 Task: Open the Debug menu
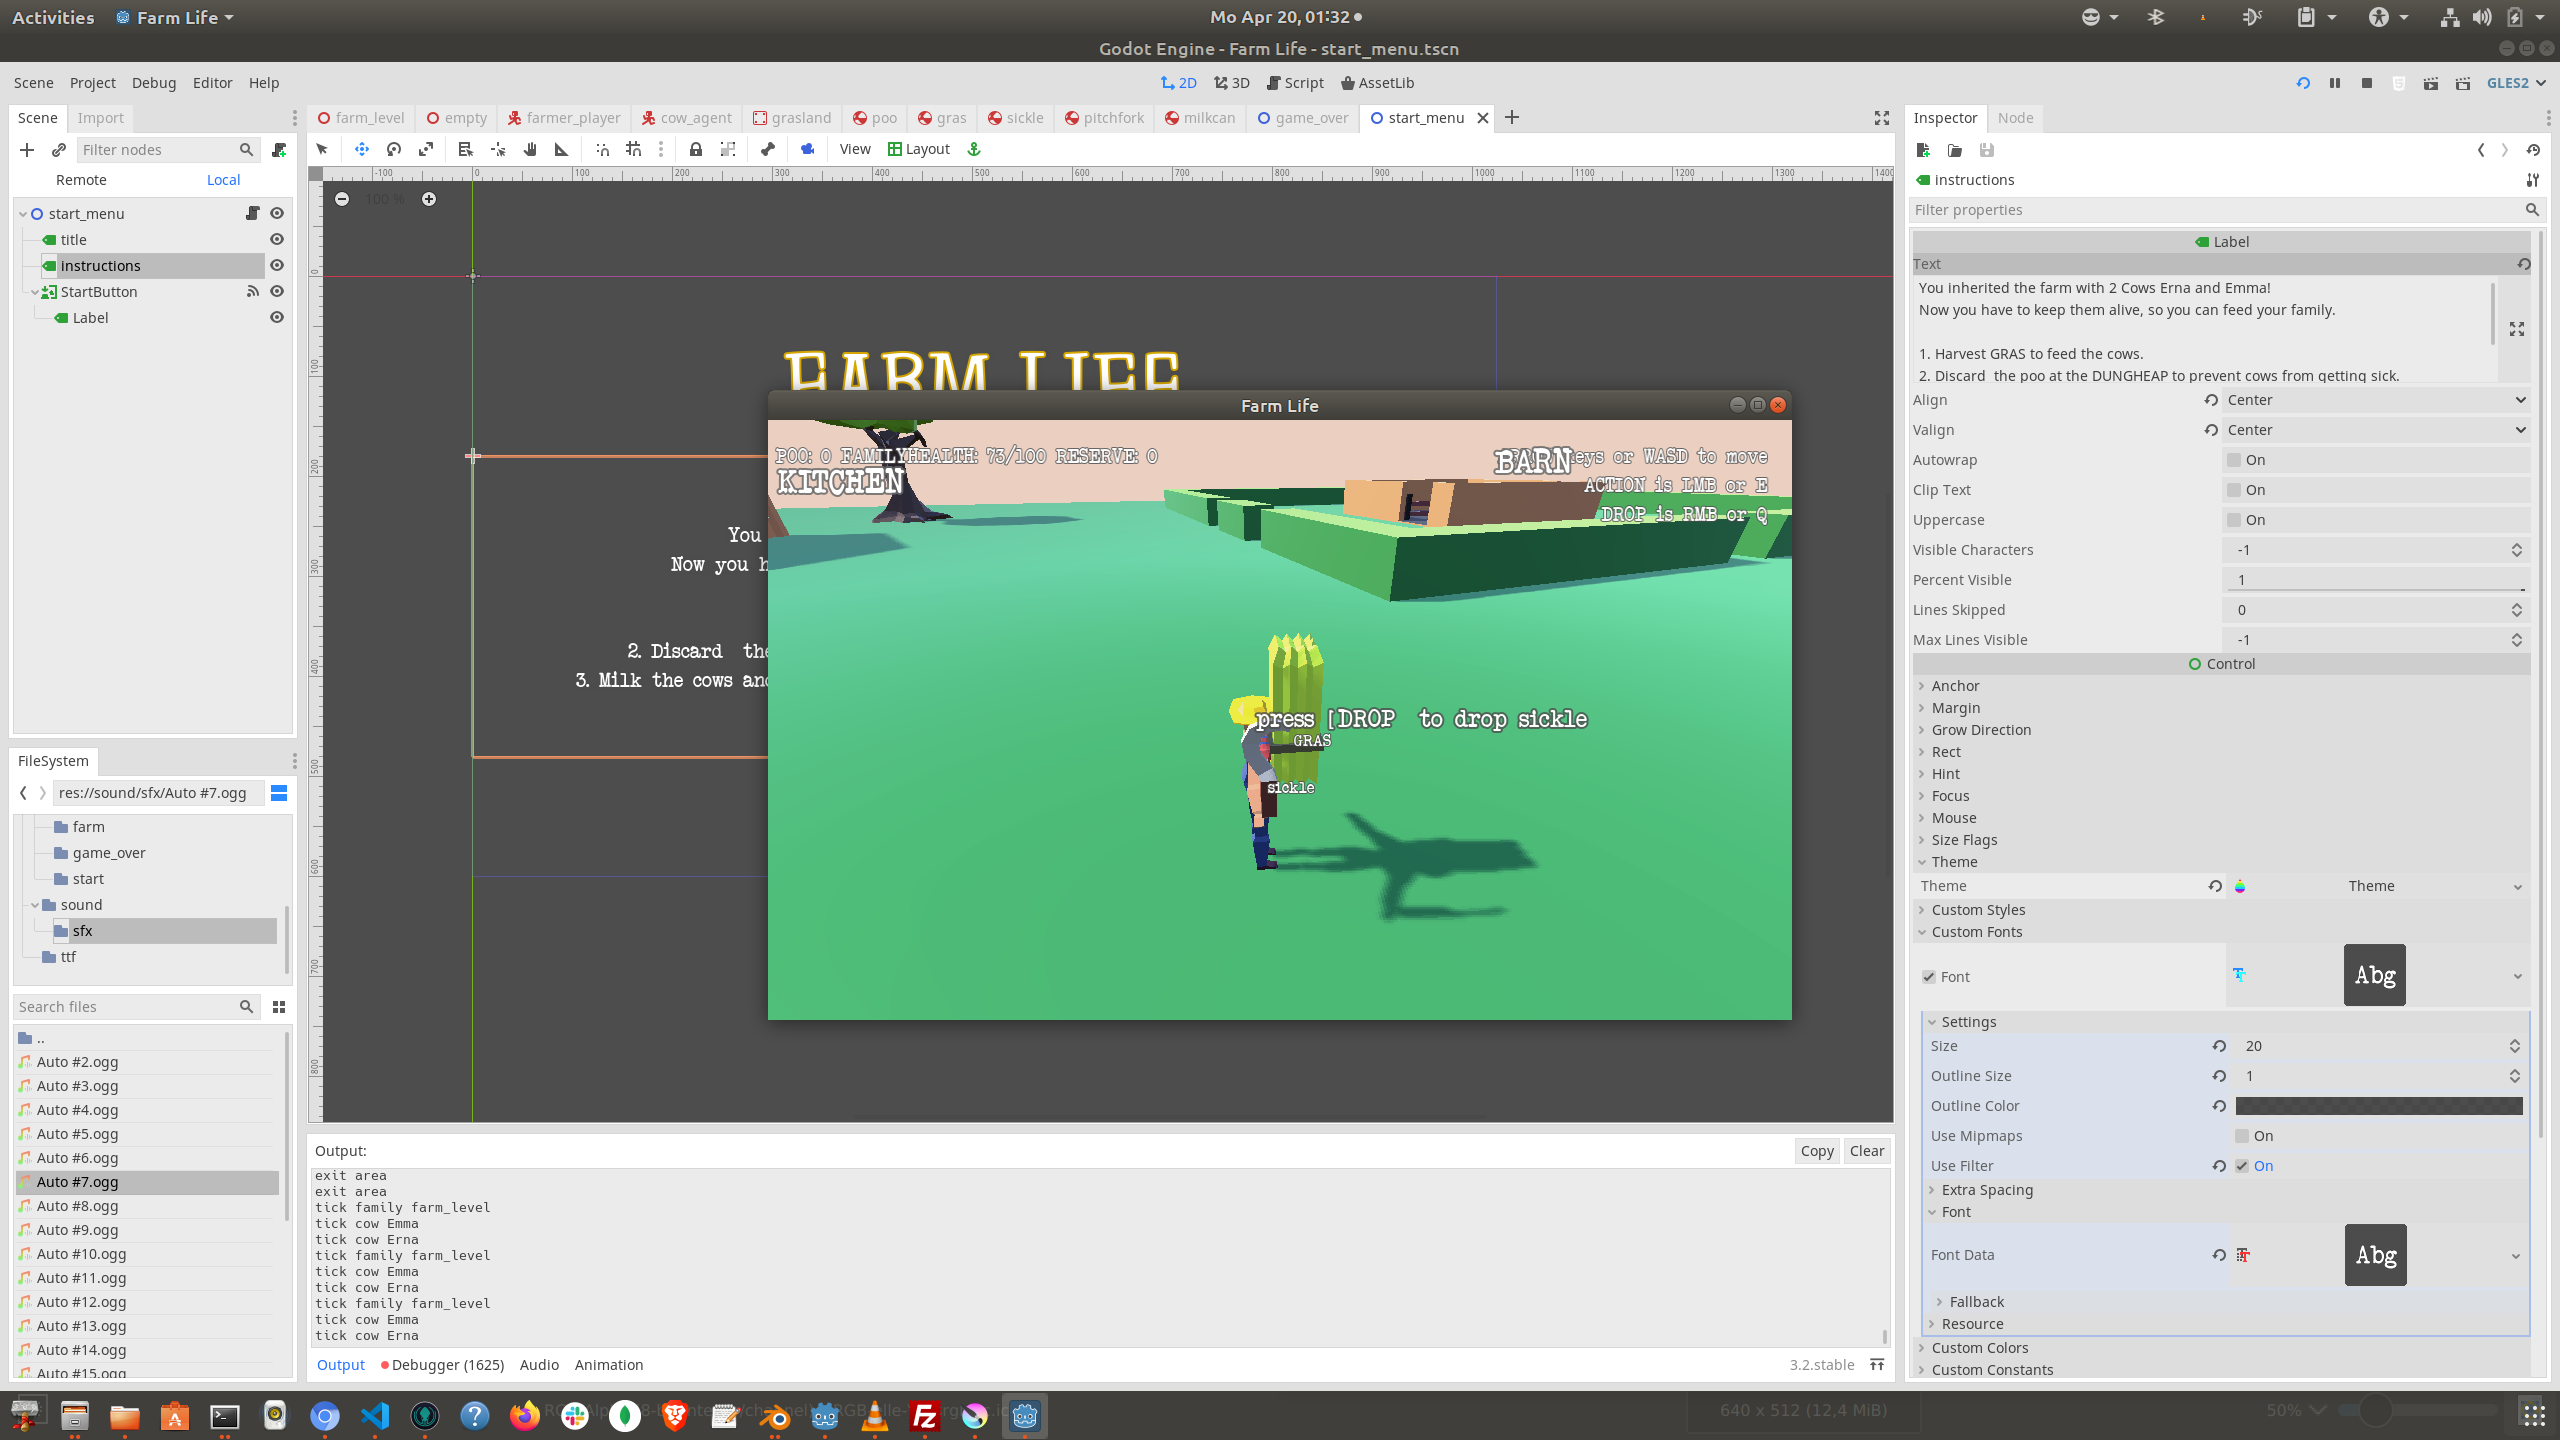pos(153,83)
